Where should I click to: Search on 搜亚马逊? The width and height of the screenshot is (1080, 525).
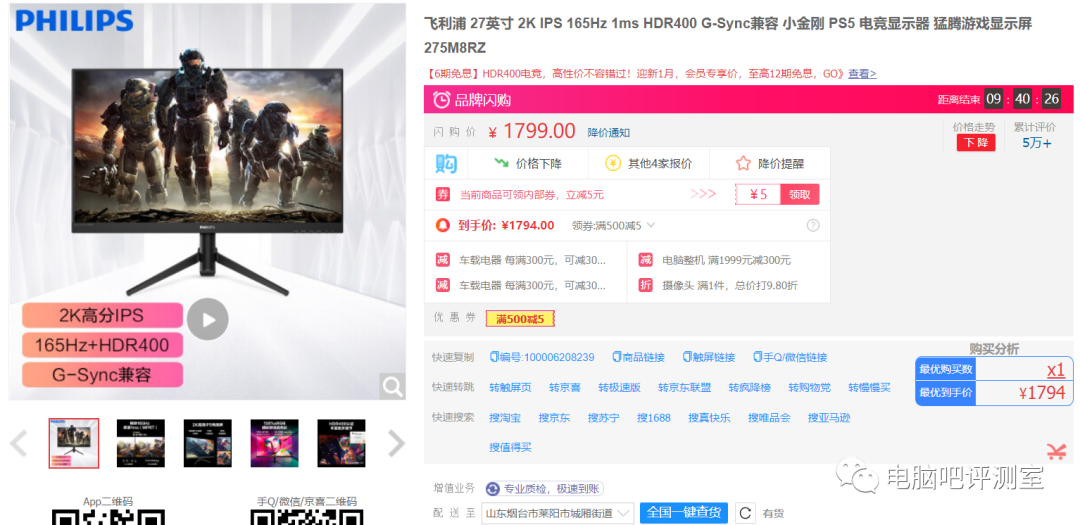point(829,418)
